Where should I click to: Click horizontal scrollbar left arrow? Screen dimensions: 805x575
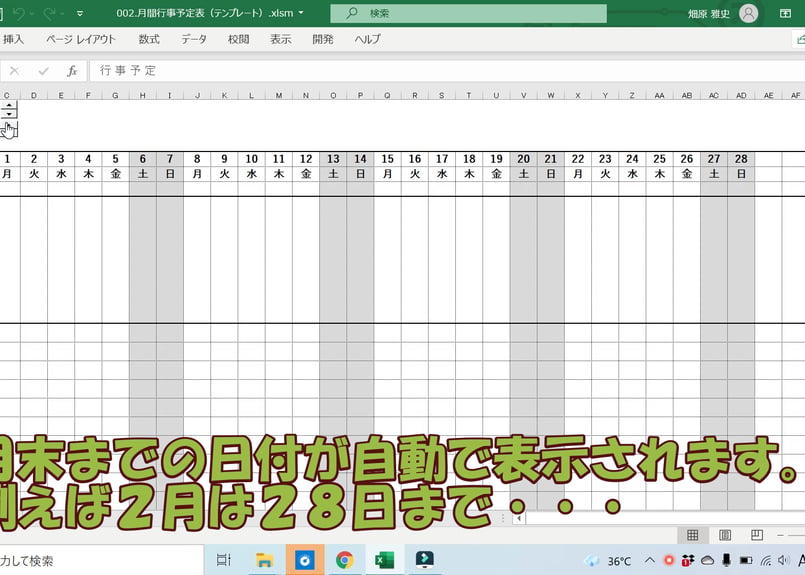(x=519, y=519)
